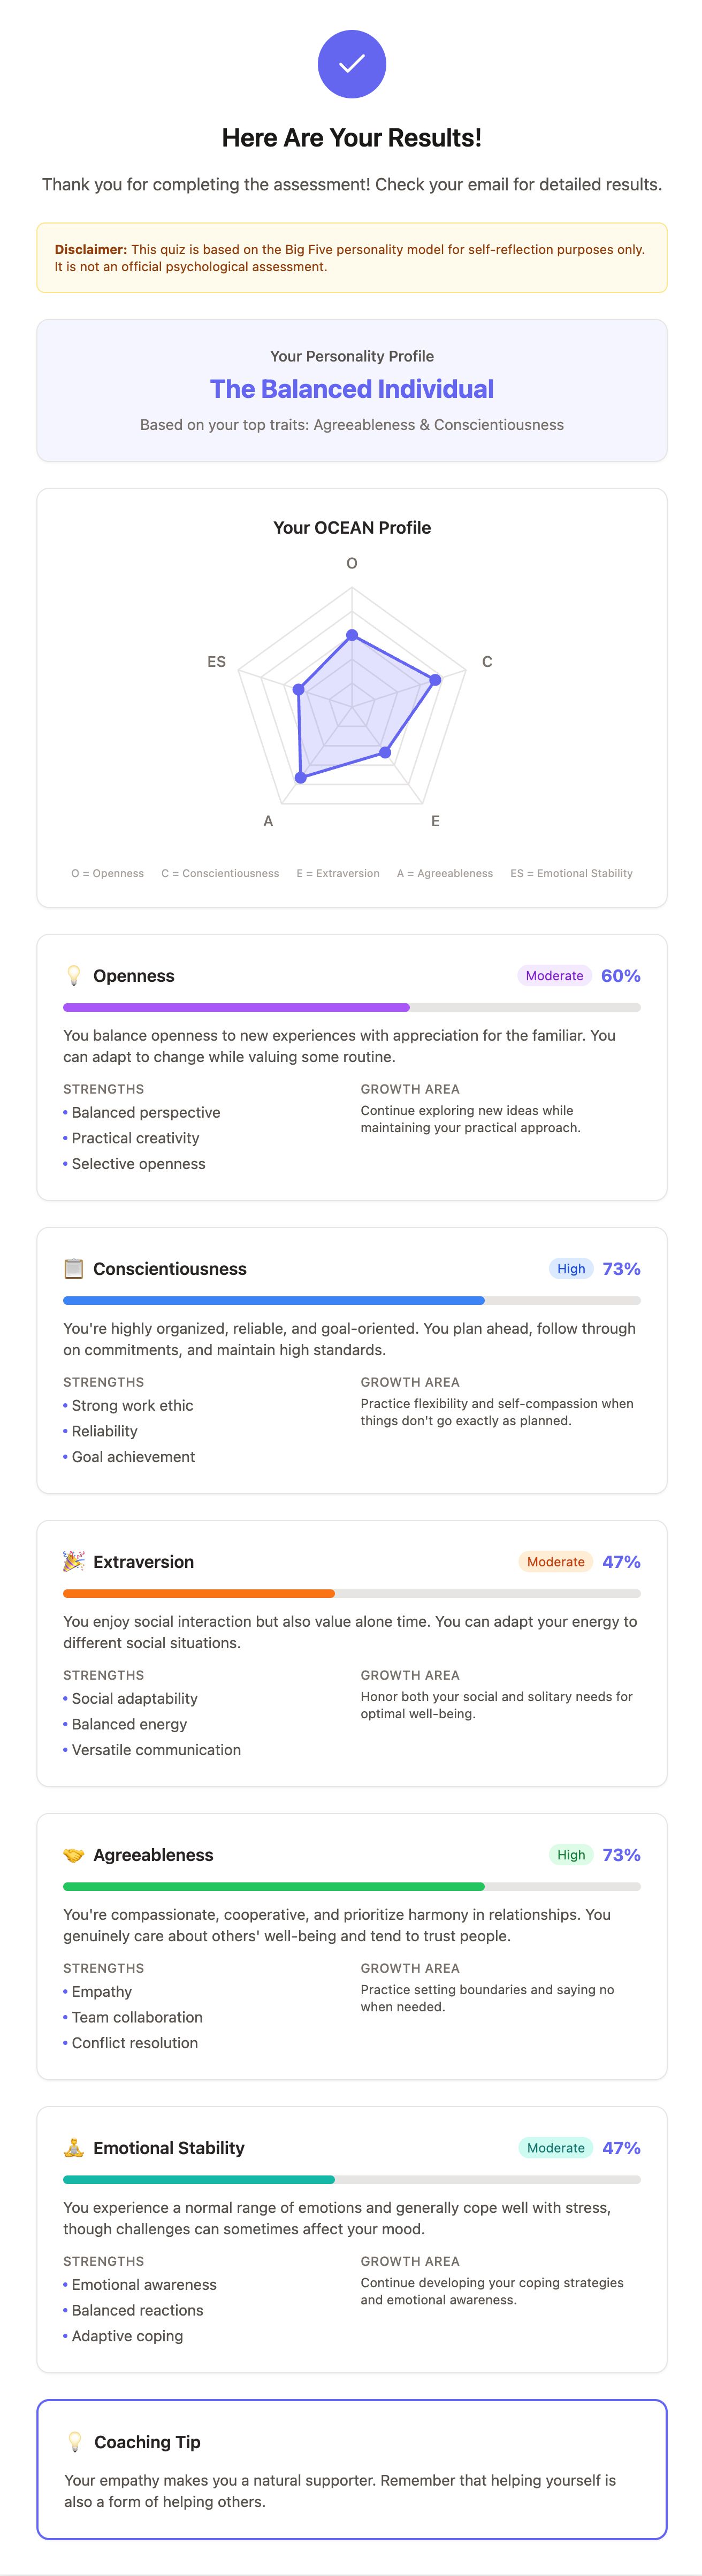The height and width of the screenshot is (2576, 702).
Task: Click the purple Openness progress bar
Action: pos(236,1007)
